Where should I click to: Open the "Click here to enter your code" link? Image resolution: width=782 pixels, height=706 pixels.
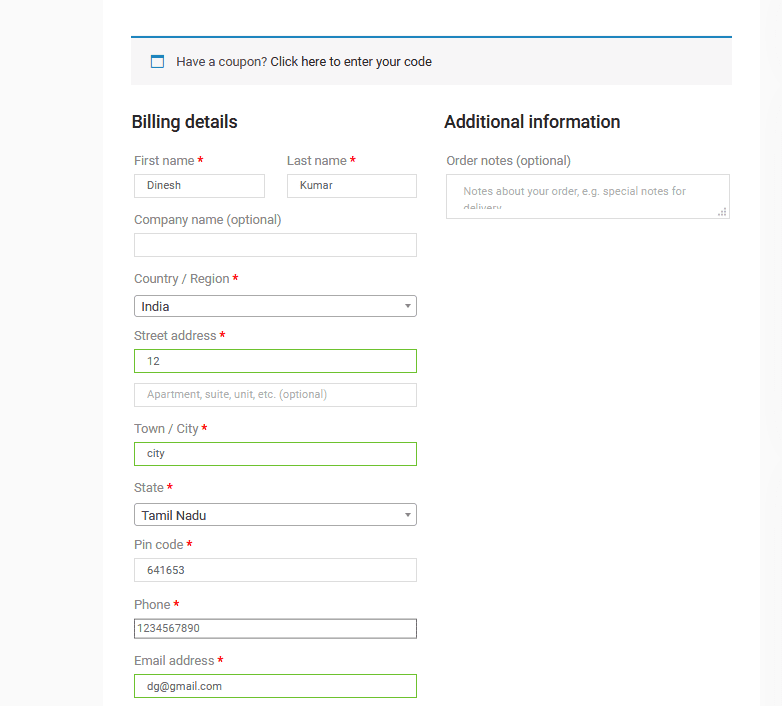350,61
